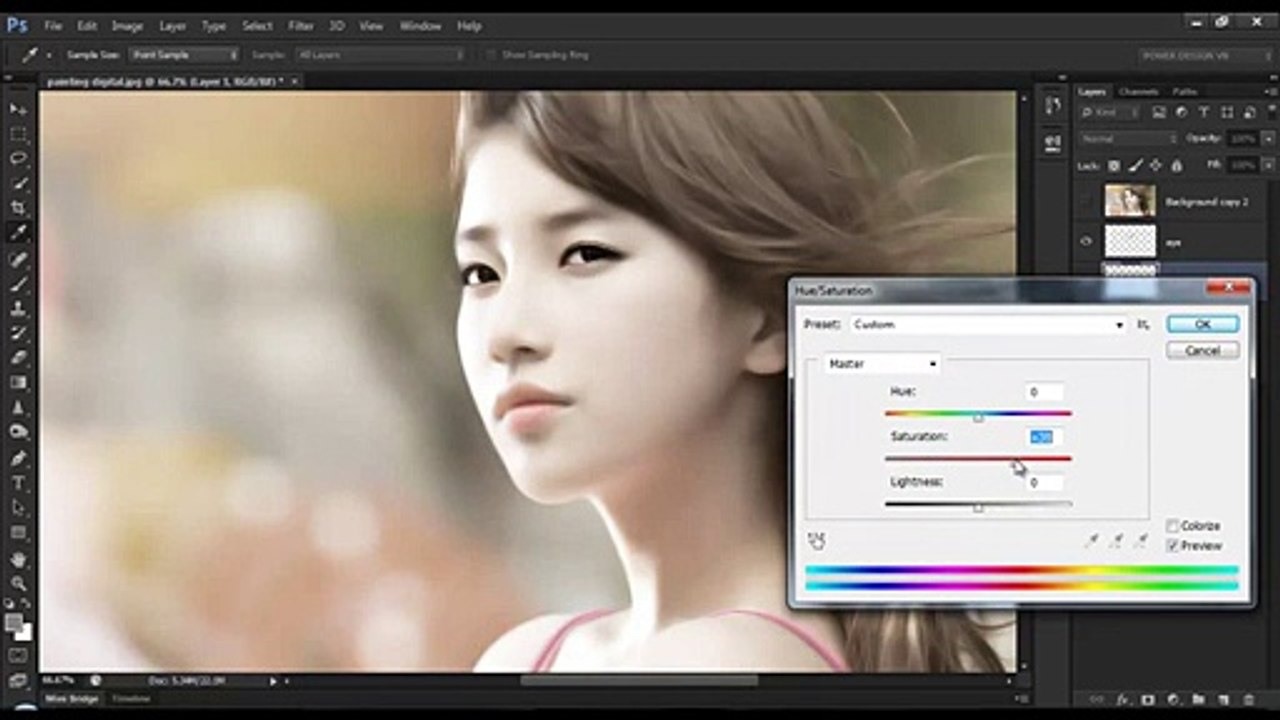This screenshot has height=720, width=1280.
Task: Select the Lasso tool
Action: pos(18,158)
